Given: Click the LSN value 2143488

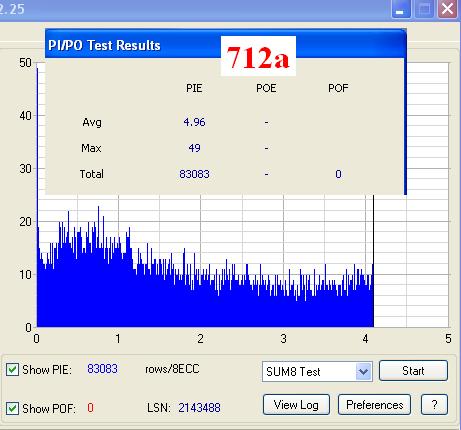Looking at the screenshot, I should pyautogui.click(x=199, y=408).
